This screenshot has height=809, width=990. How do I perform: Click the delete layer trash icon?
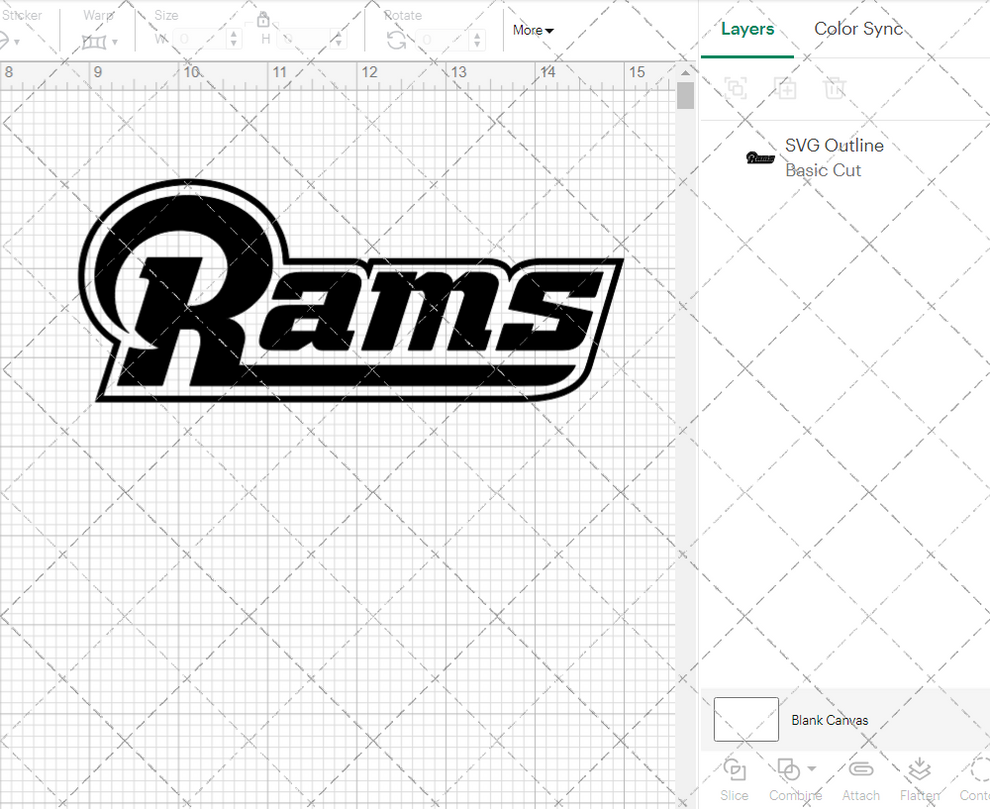tap(835, 88)
